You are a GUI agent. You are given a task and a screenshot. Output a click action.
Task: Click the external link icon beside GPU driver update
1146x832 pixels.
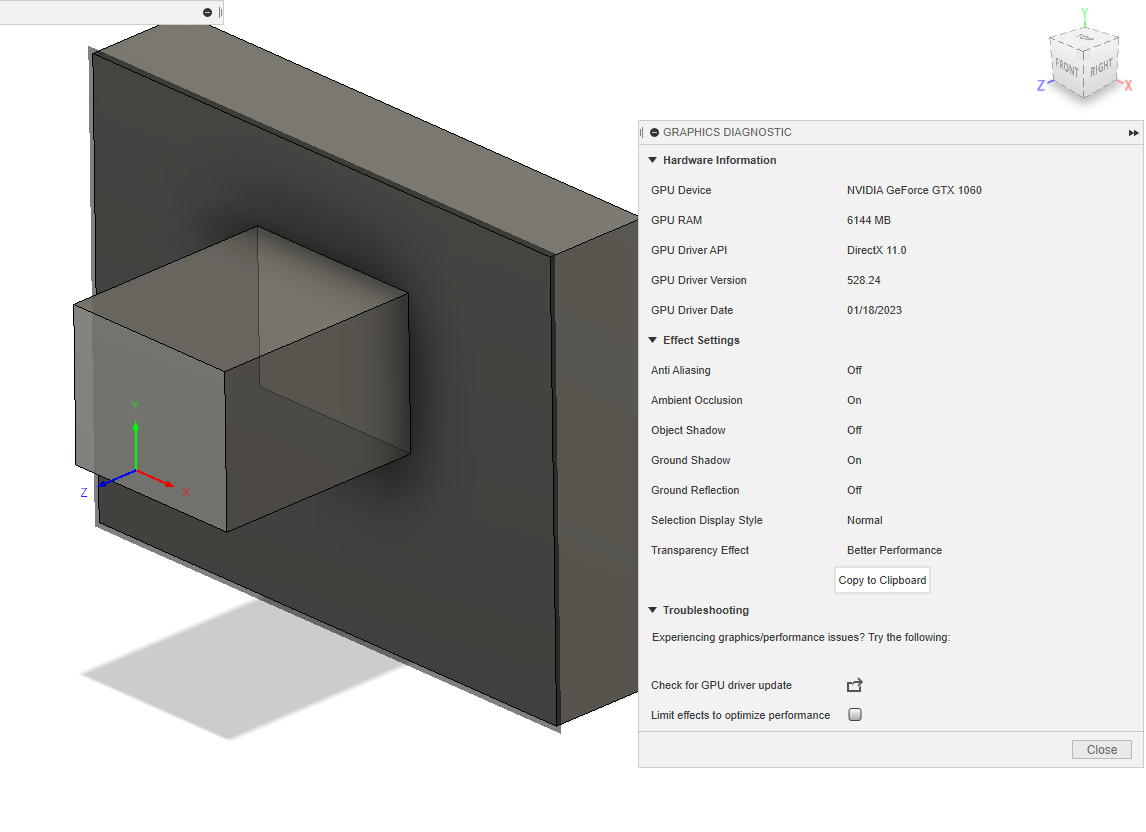click(854, 685)
